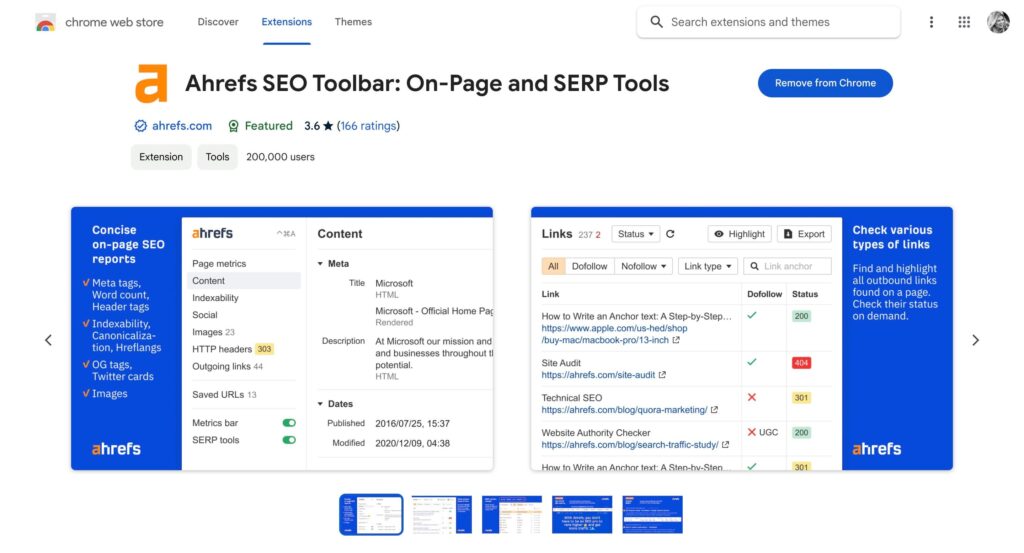The image size is (1024, 553).
Task: Click the Tools category chip
Action: pyautogui.click(x=217, y=157)
